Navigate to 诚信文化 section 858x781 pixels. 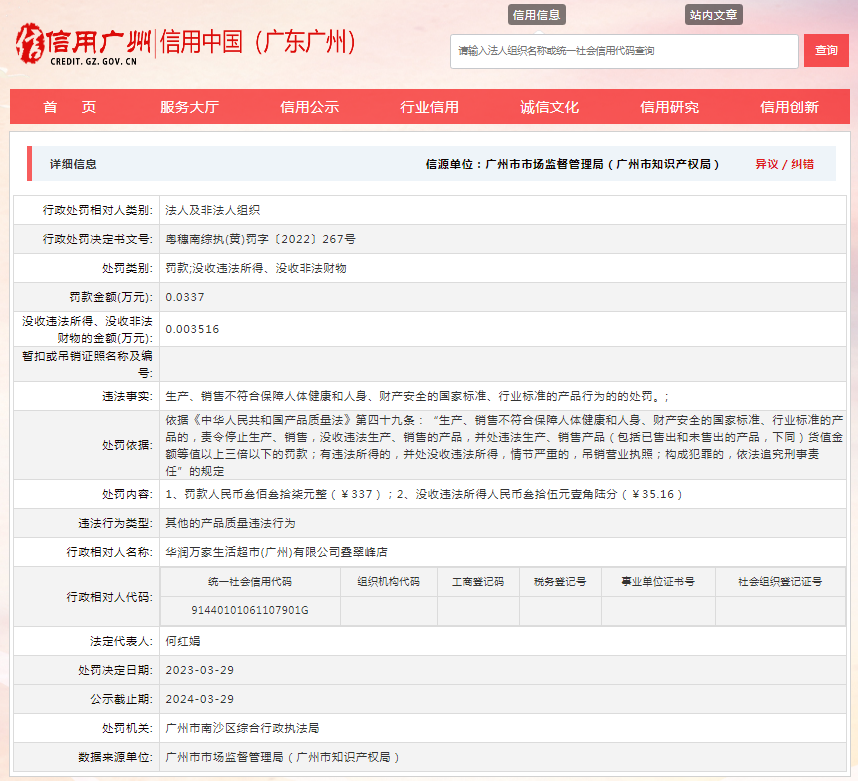point(549,107)
